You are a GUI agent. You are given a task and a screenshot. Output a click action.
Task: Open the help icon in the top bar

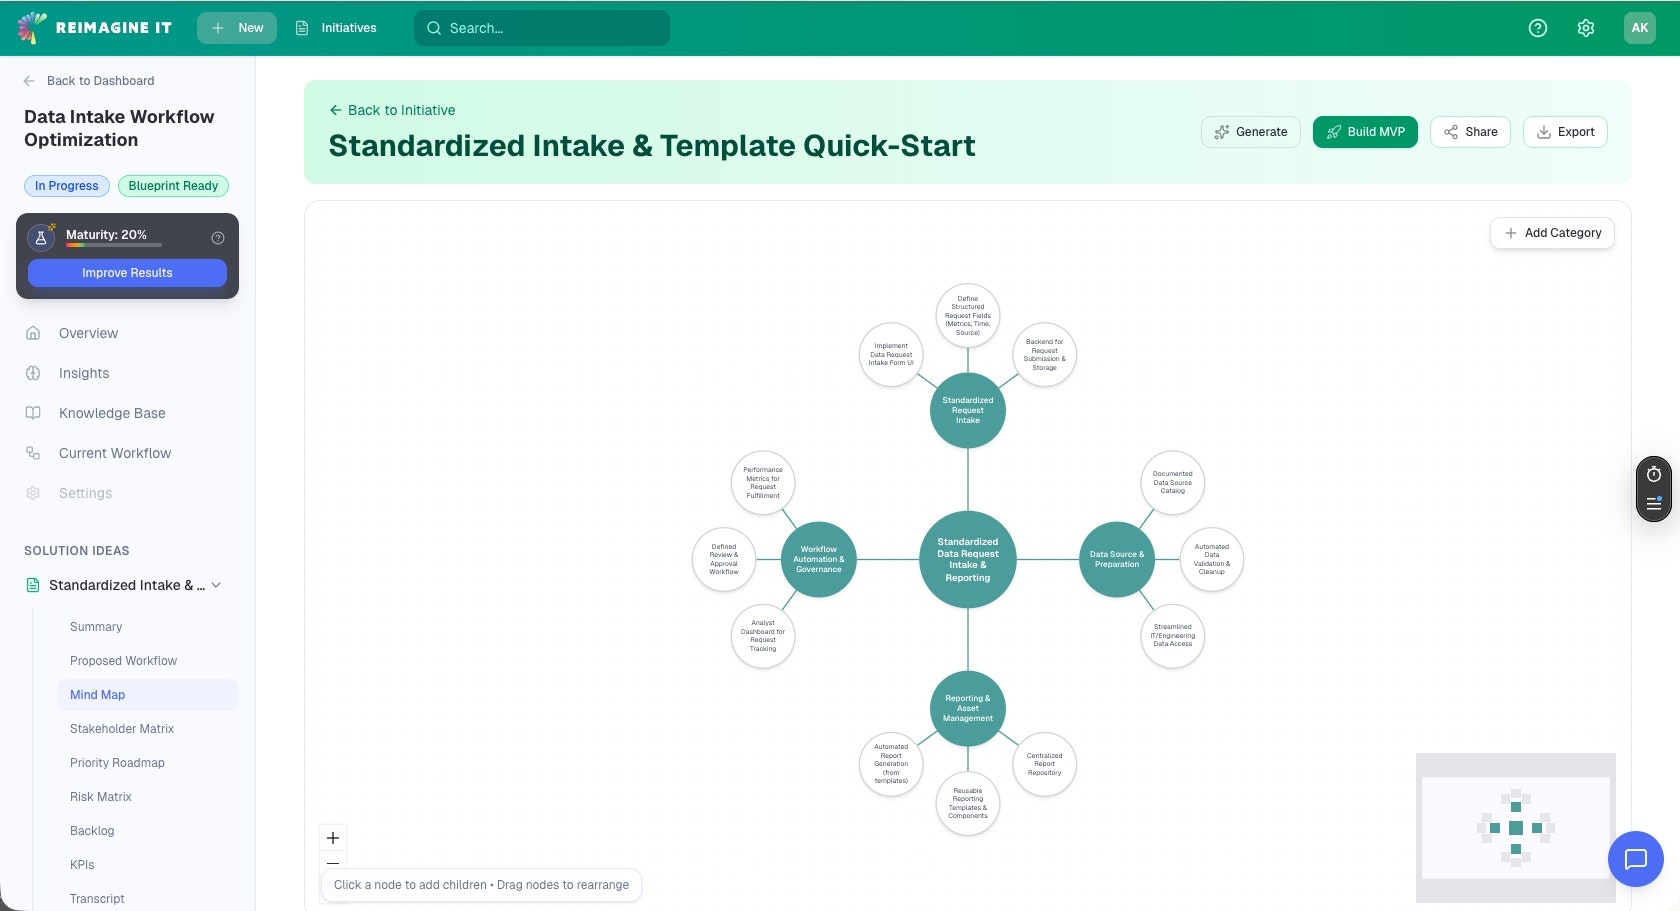click(x=1537, y=28)
